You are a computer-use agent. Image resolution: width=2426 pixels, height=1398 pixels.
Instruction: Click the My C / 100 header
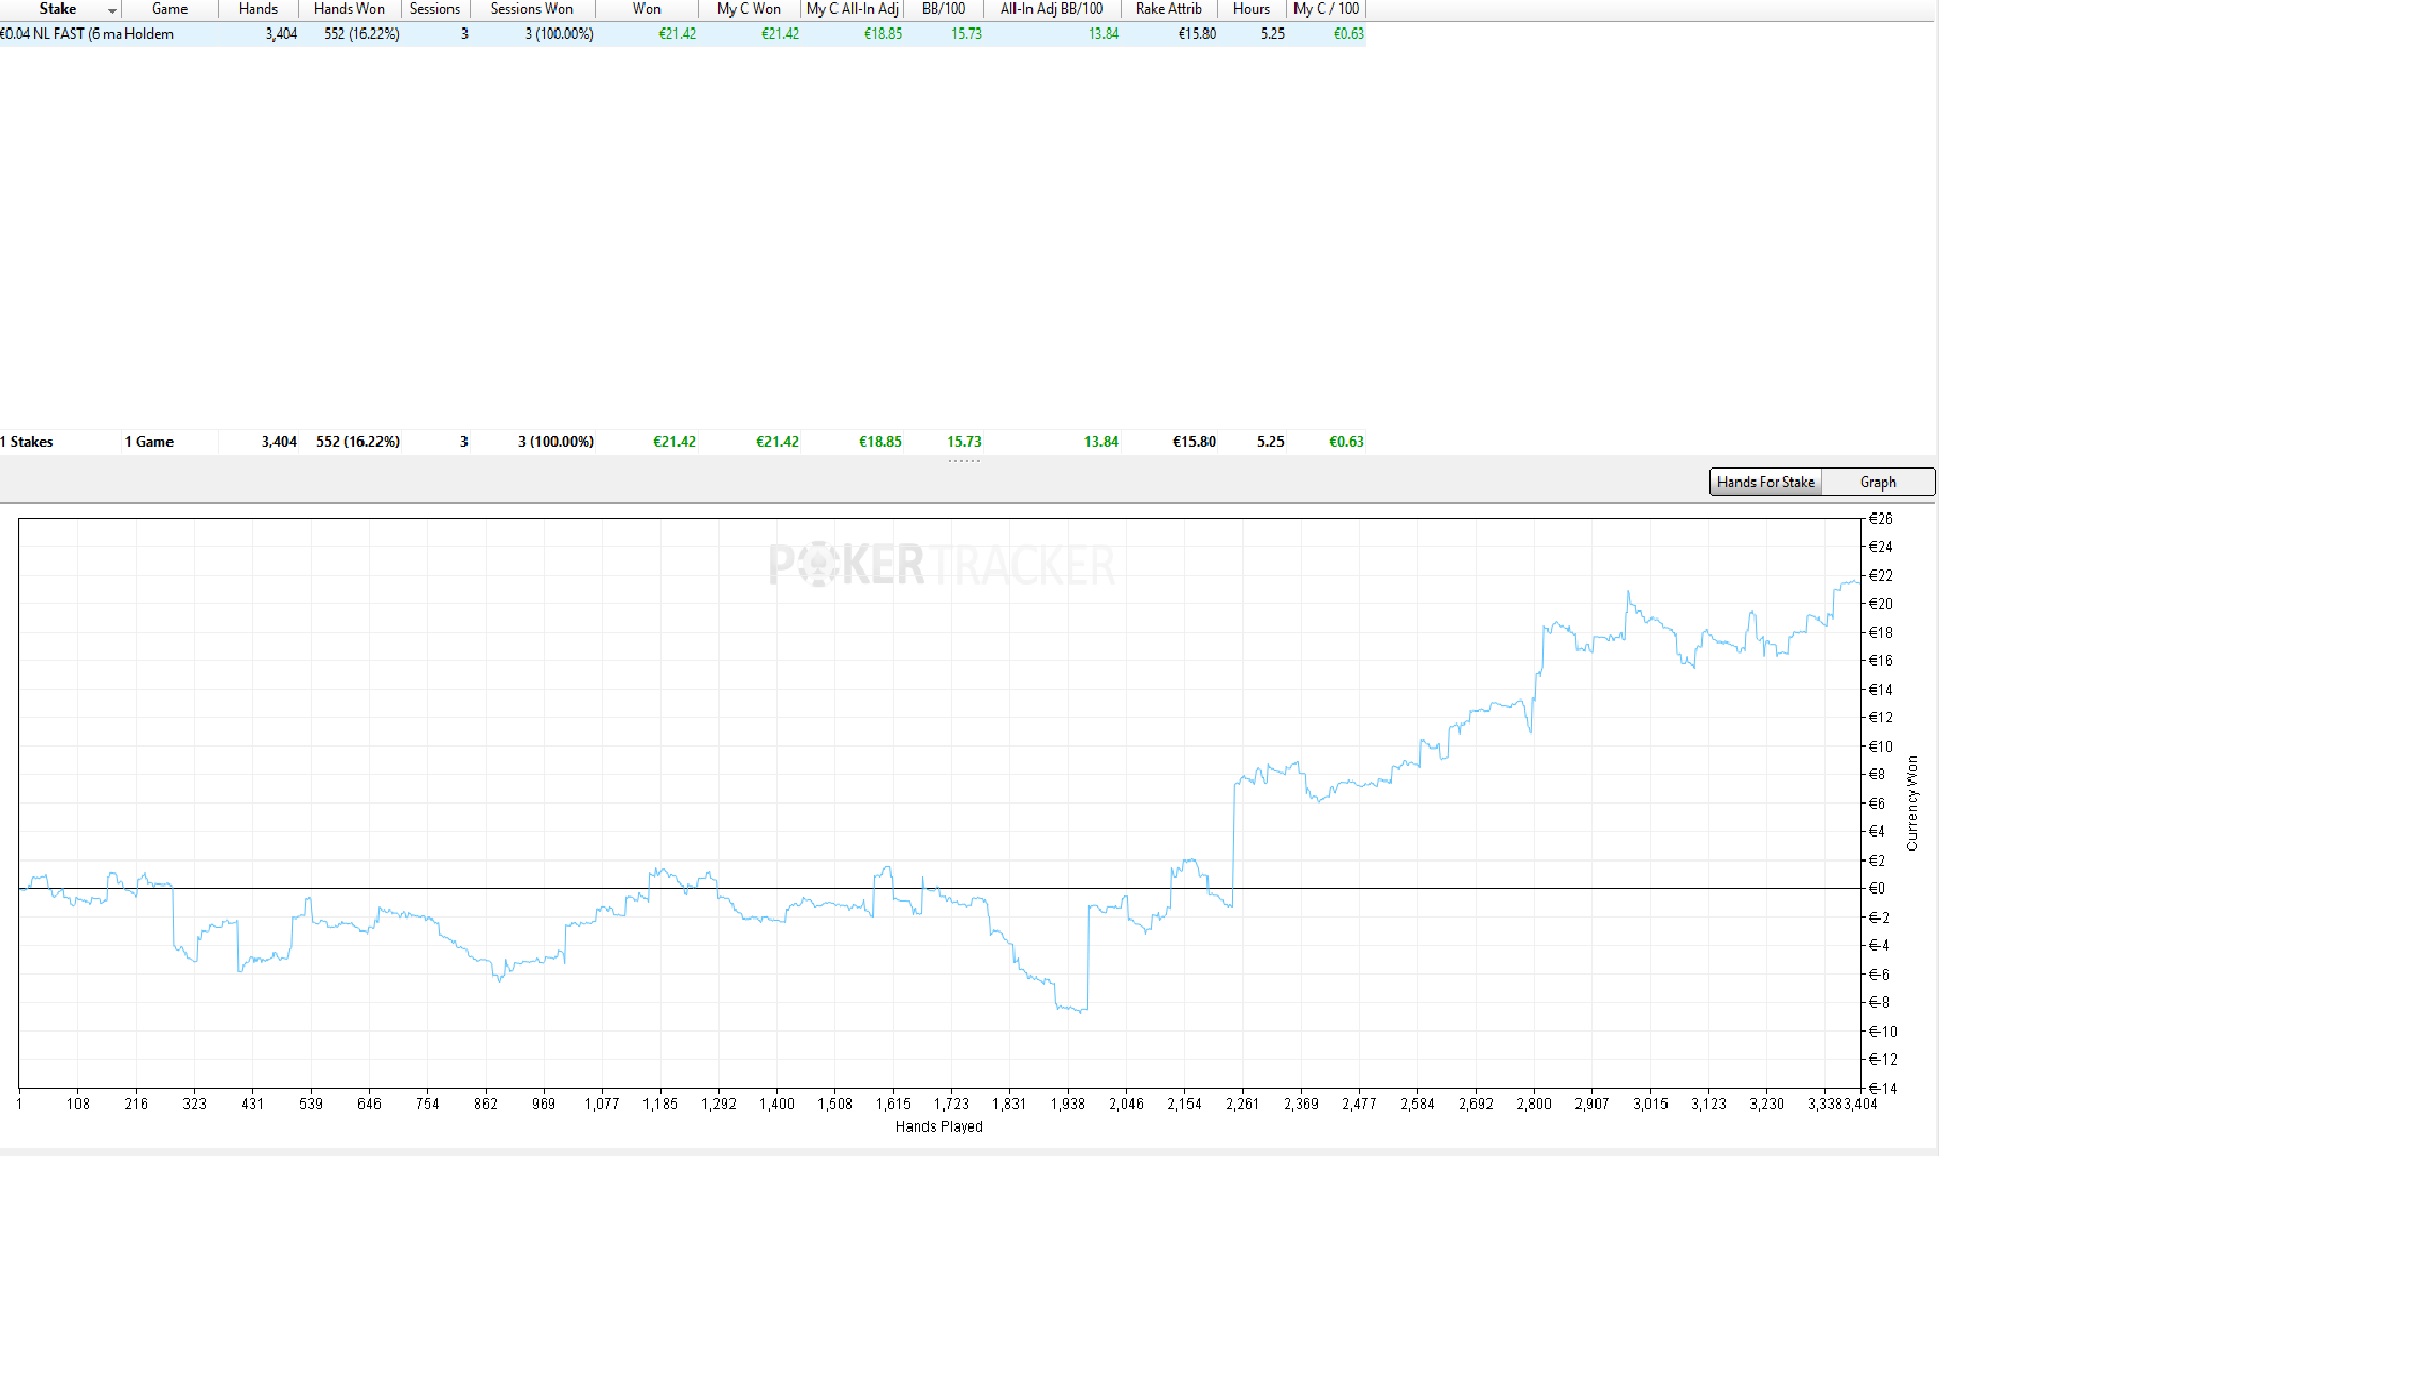(1326, 9)
